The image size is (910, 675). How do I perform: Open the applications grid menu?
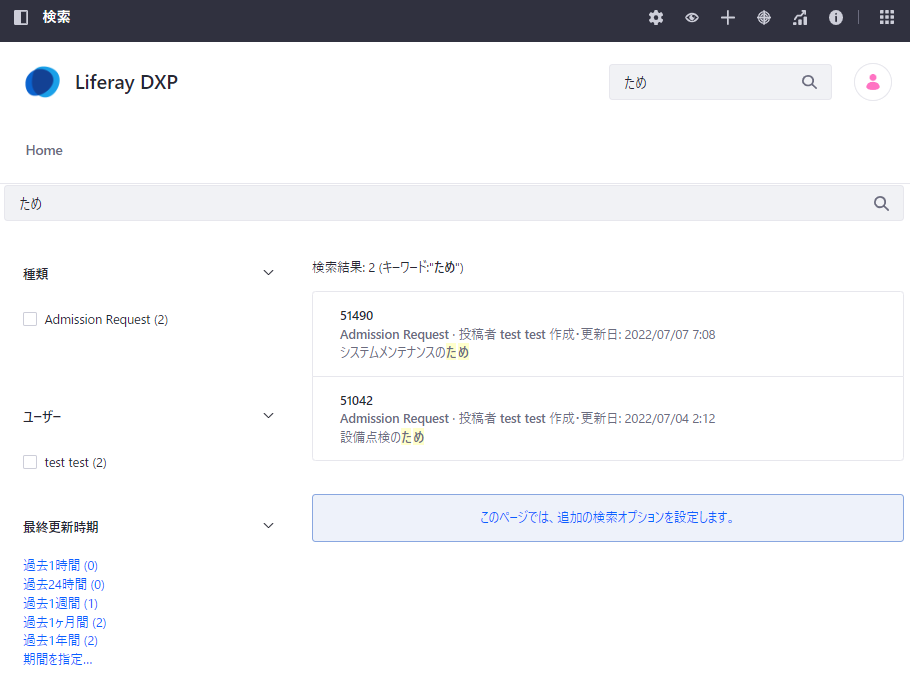[x=887, y=17]
